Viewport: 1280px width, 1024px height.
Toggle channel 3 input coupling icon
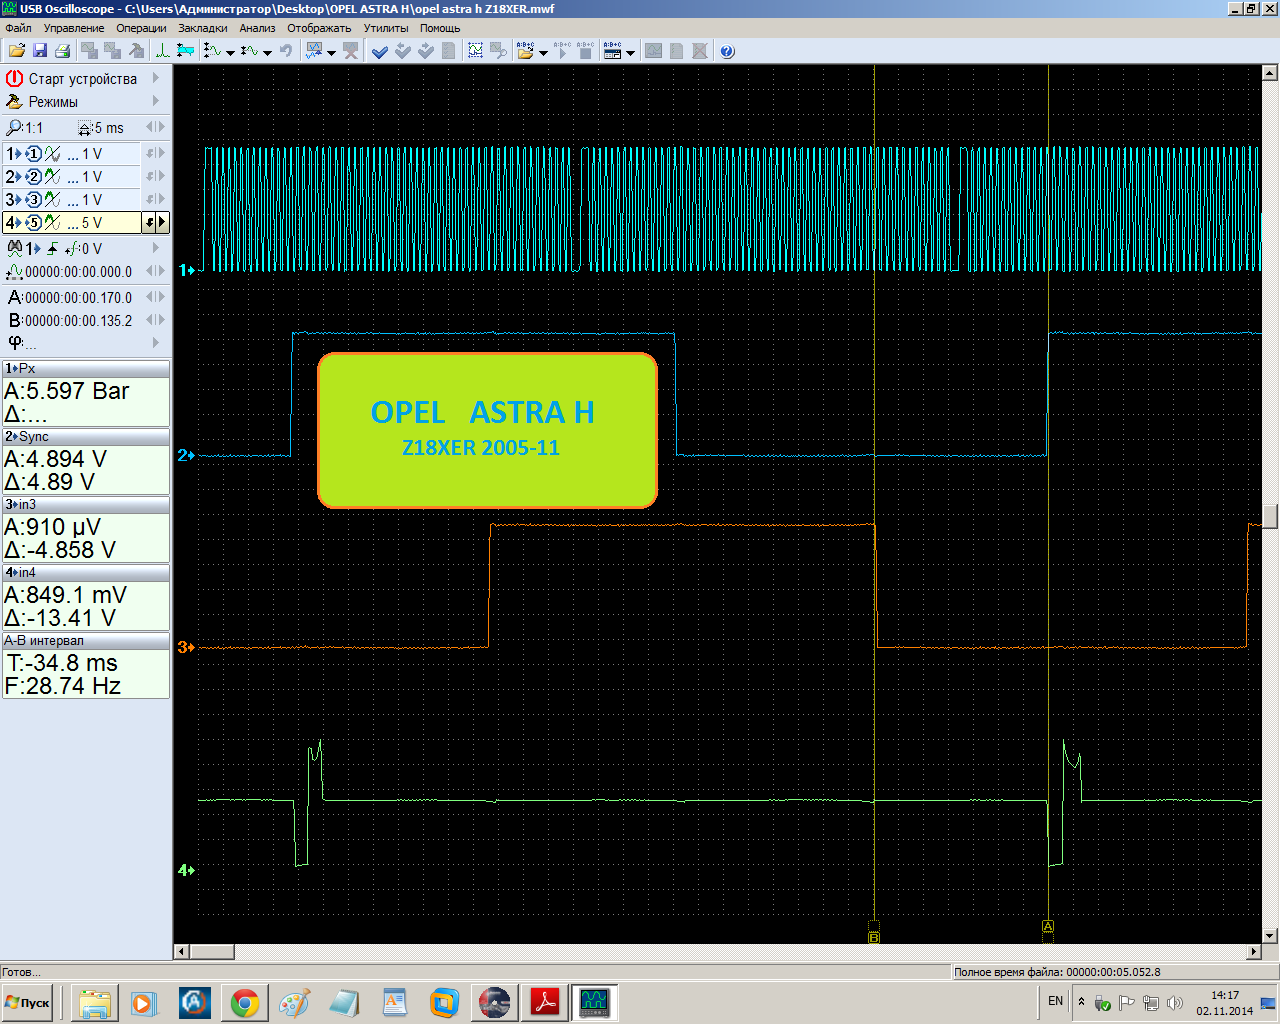(x=52, y=200)
